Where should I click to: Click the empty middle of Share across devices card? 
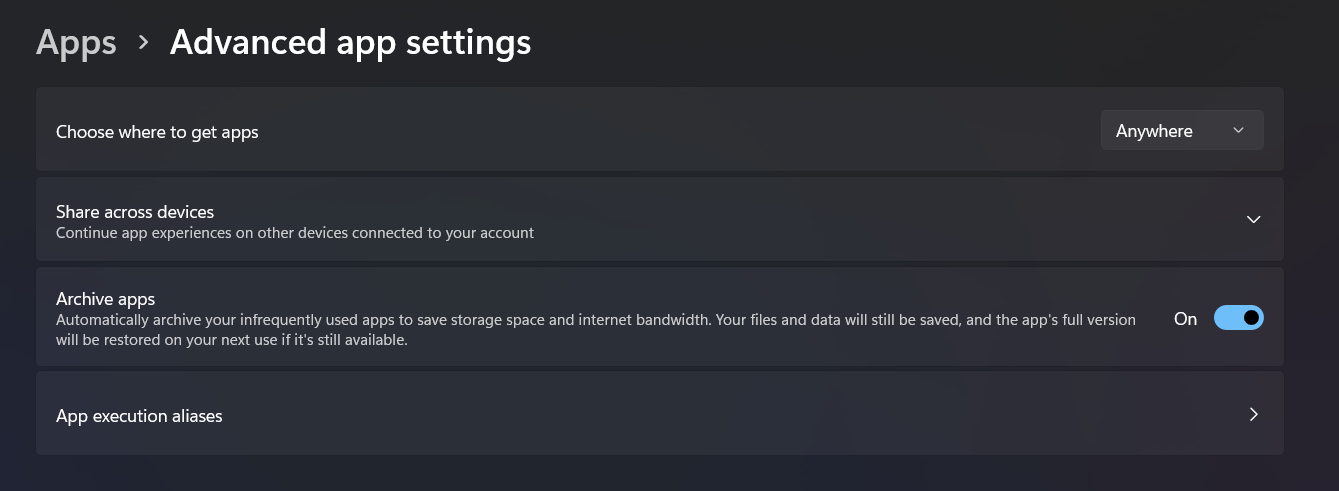click(x=880, y=220)
